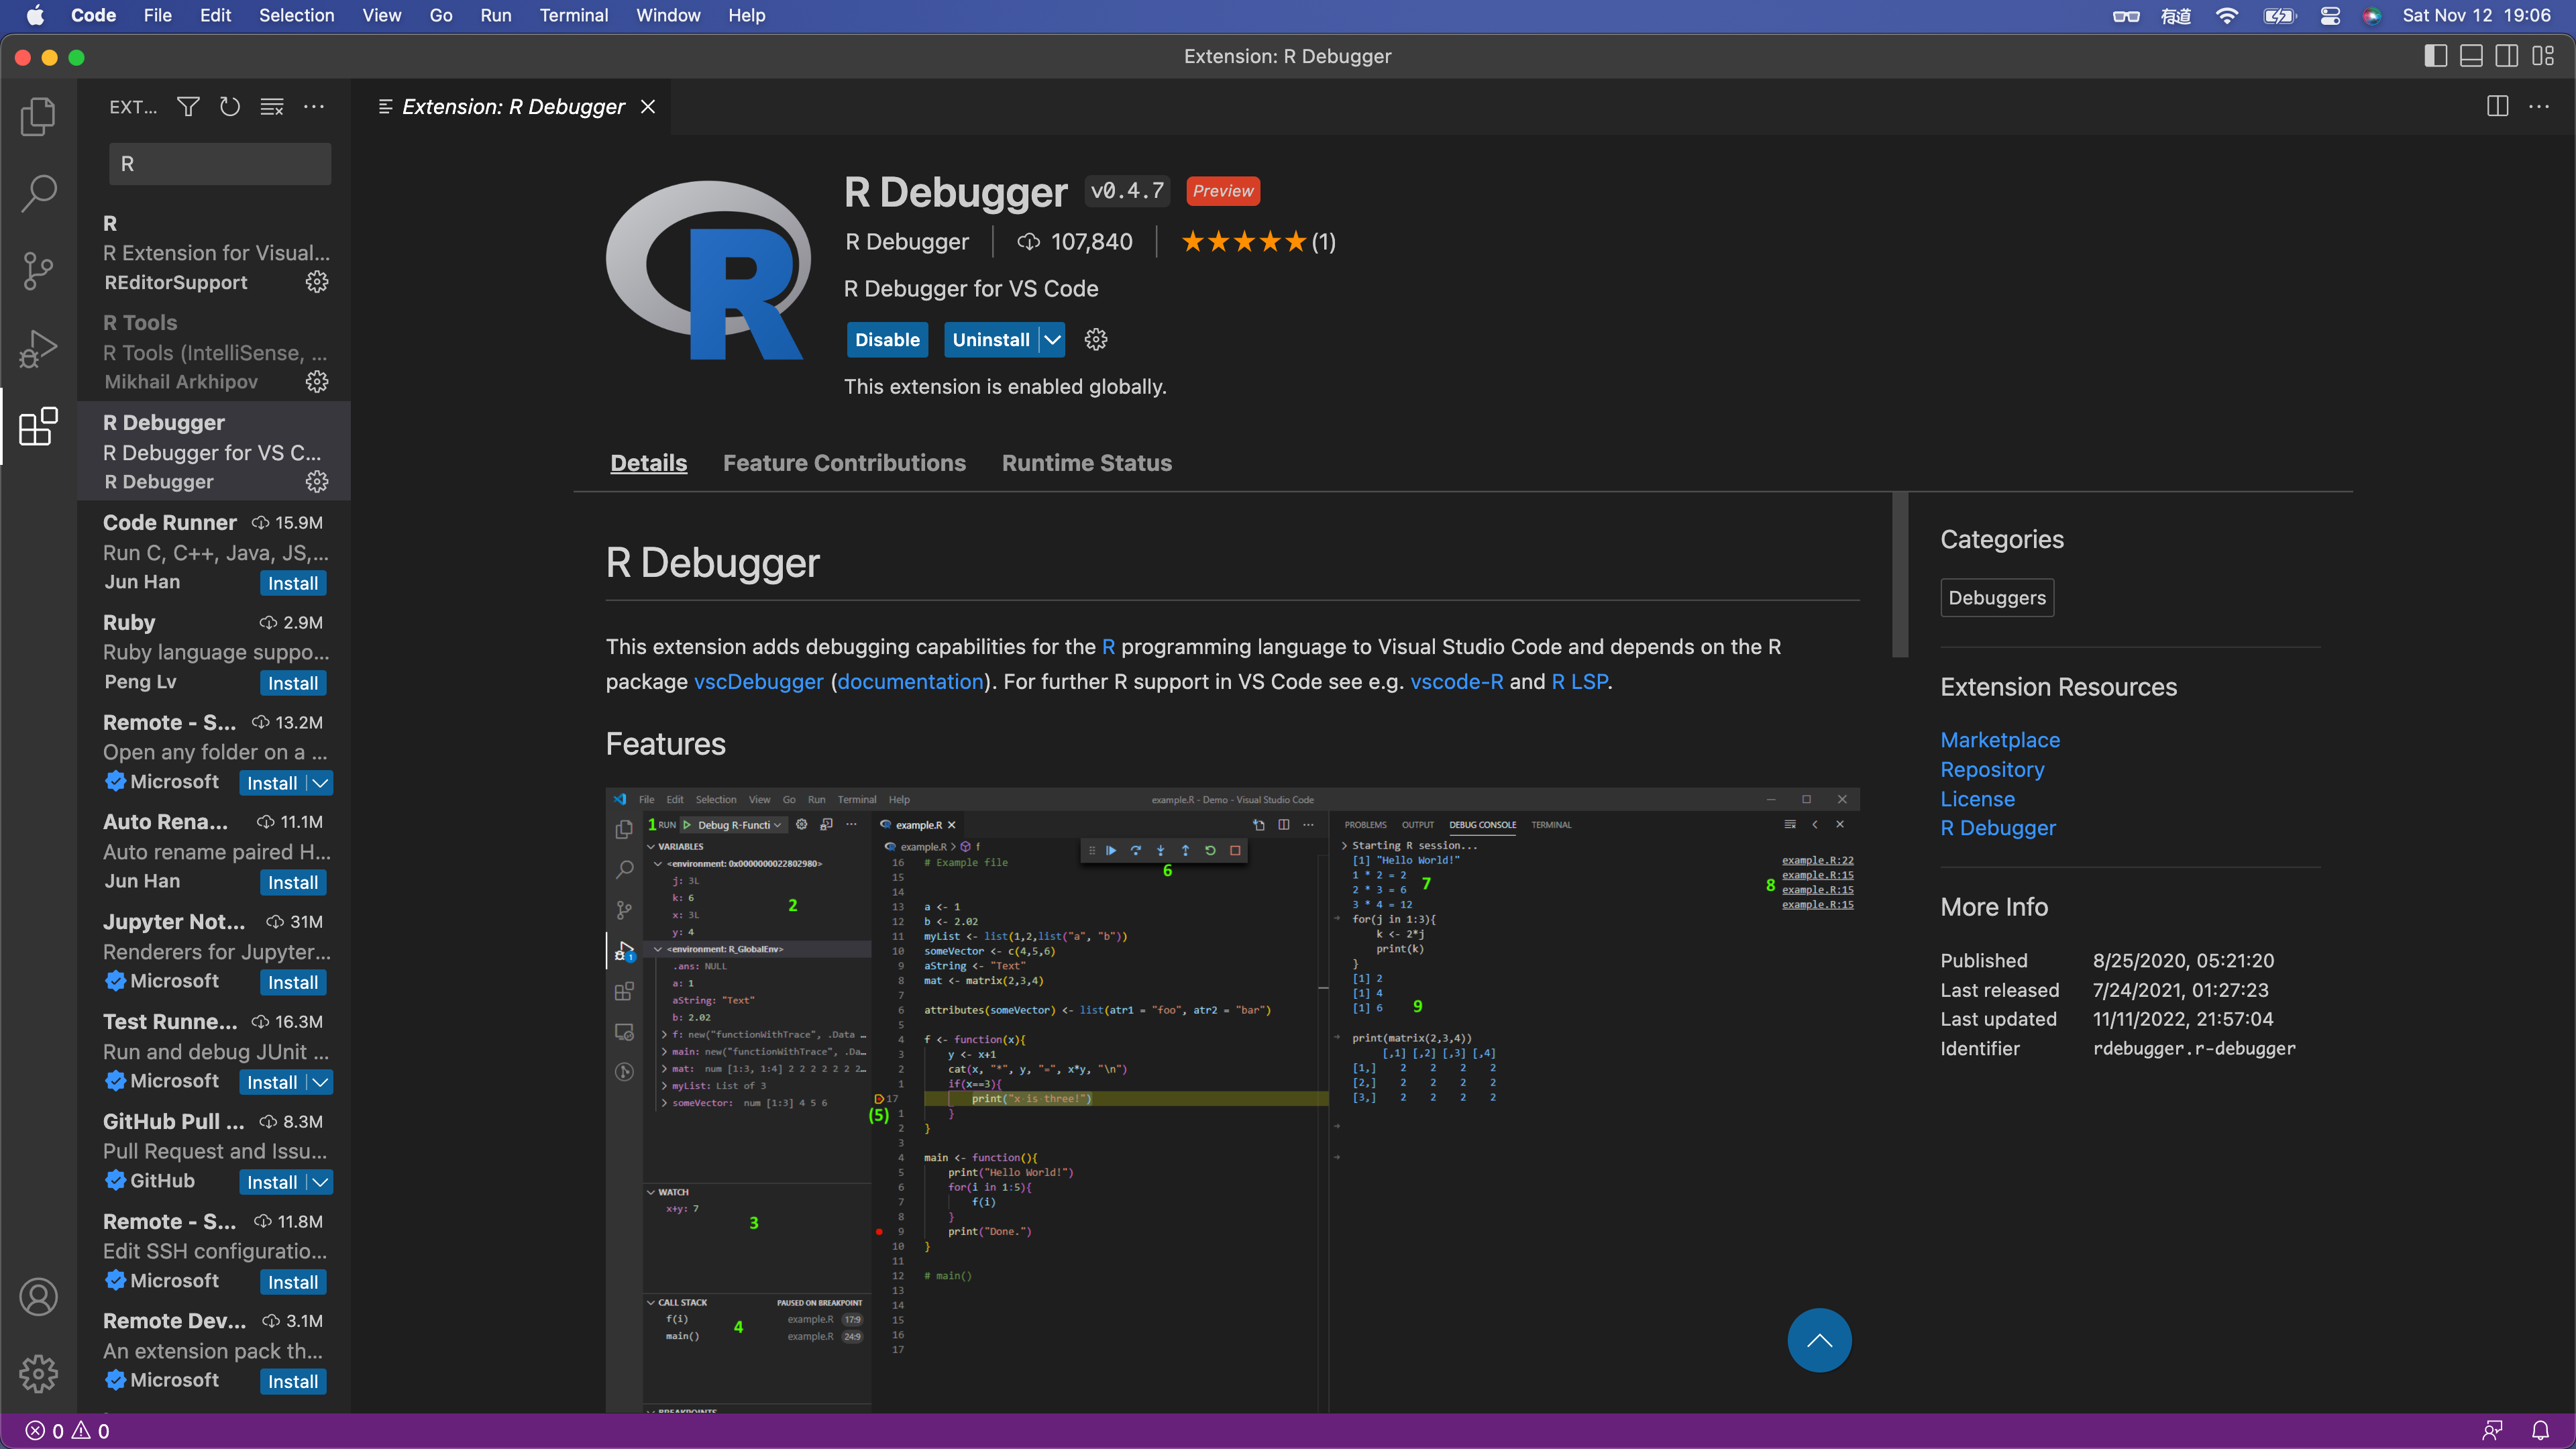The image size is (2576, 1449).
Task: Install the Code Runner extension
Action: pos(293,583)
